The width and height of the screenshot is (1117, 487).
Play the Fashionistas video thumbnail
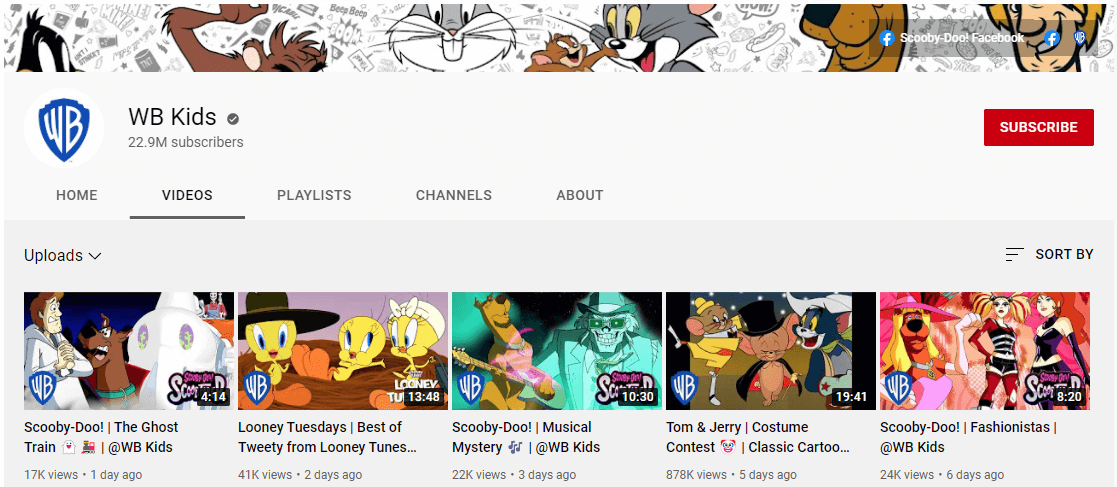[984, 351]
